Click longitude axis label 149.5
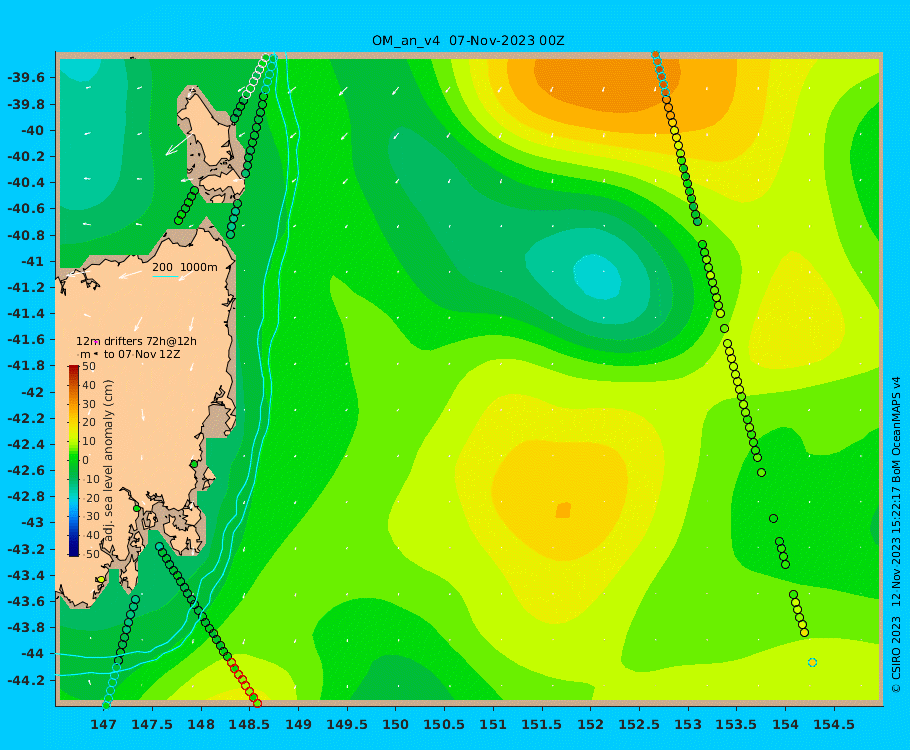The height and width of the screenshot is (750, 910). [x=347, y=724]
